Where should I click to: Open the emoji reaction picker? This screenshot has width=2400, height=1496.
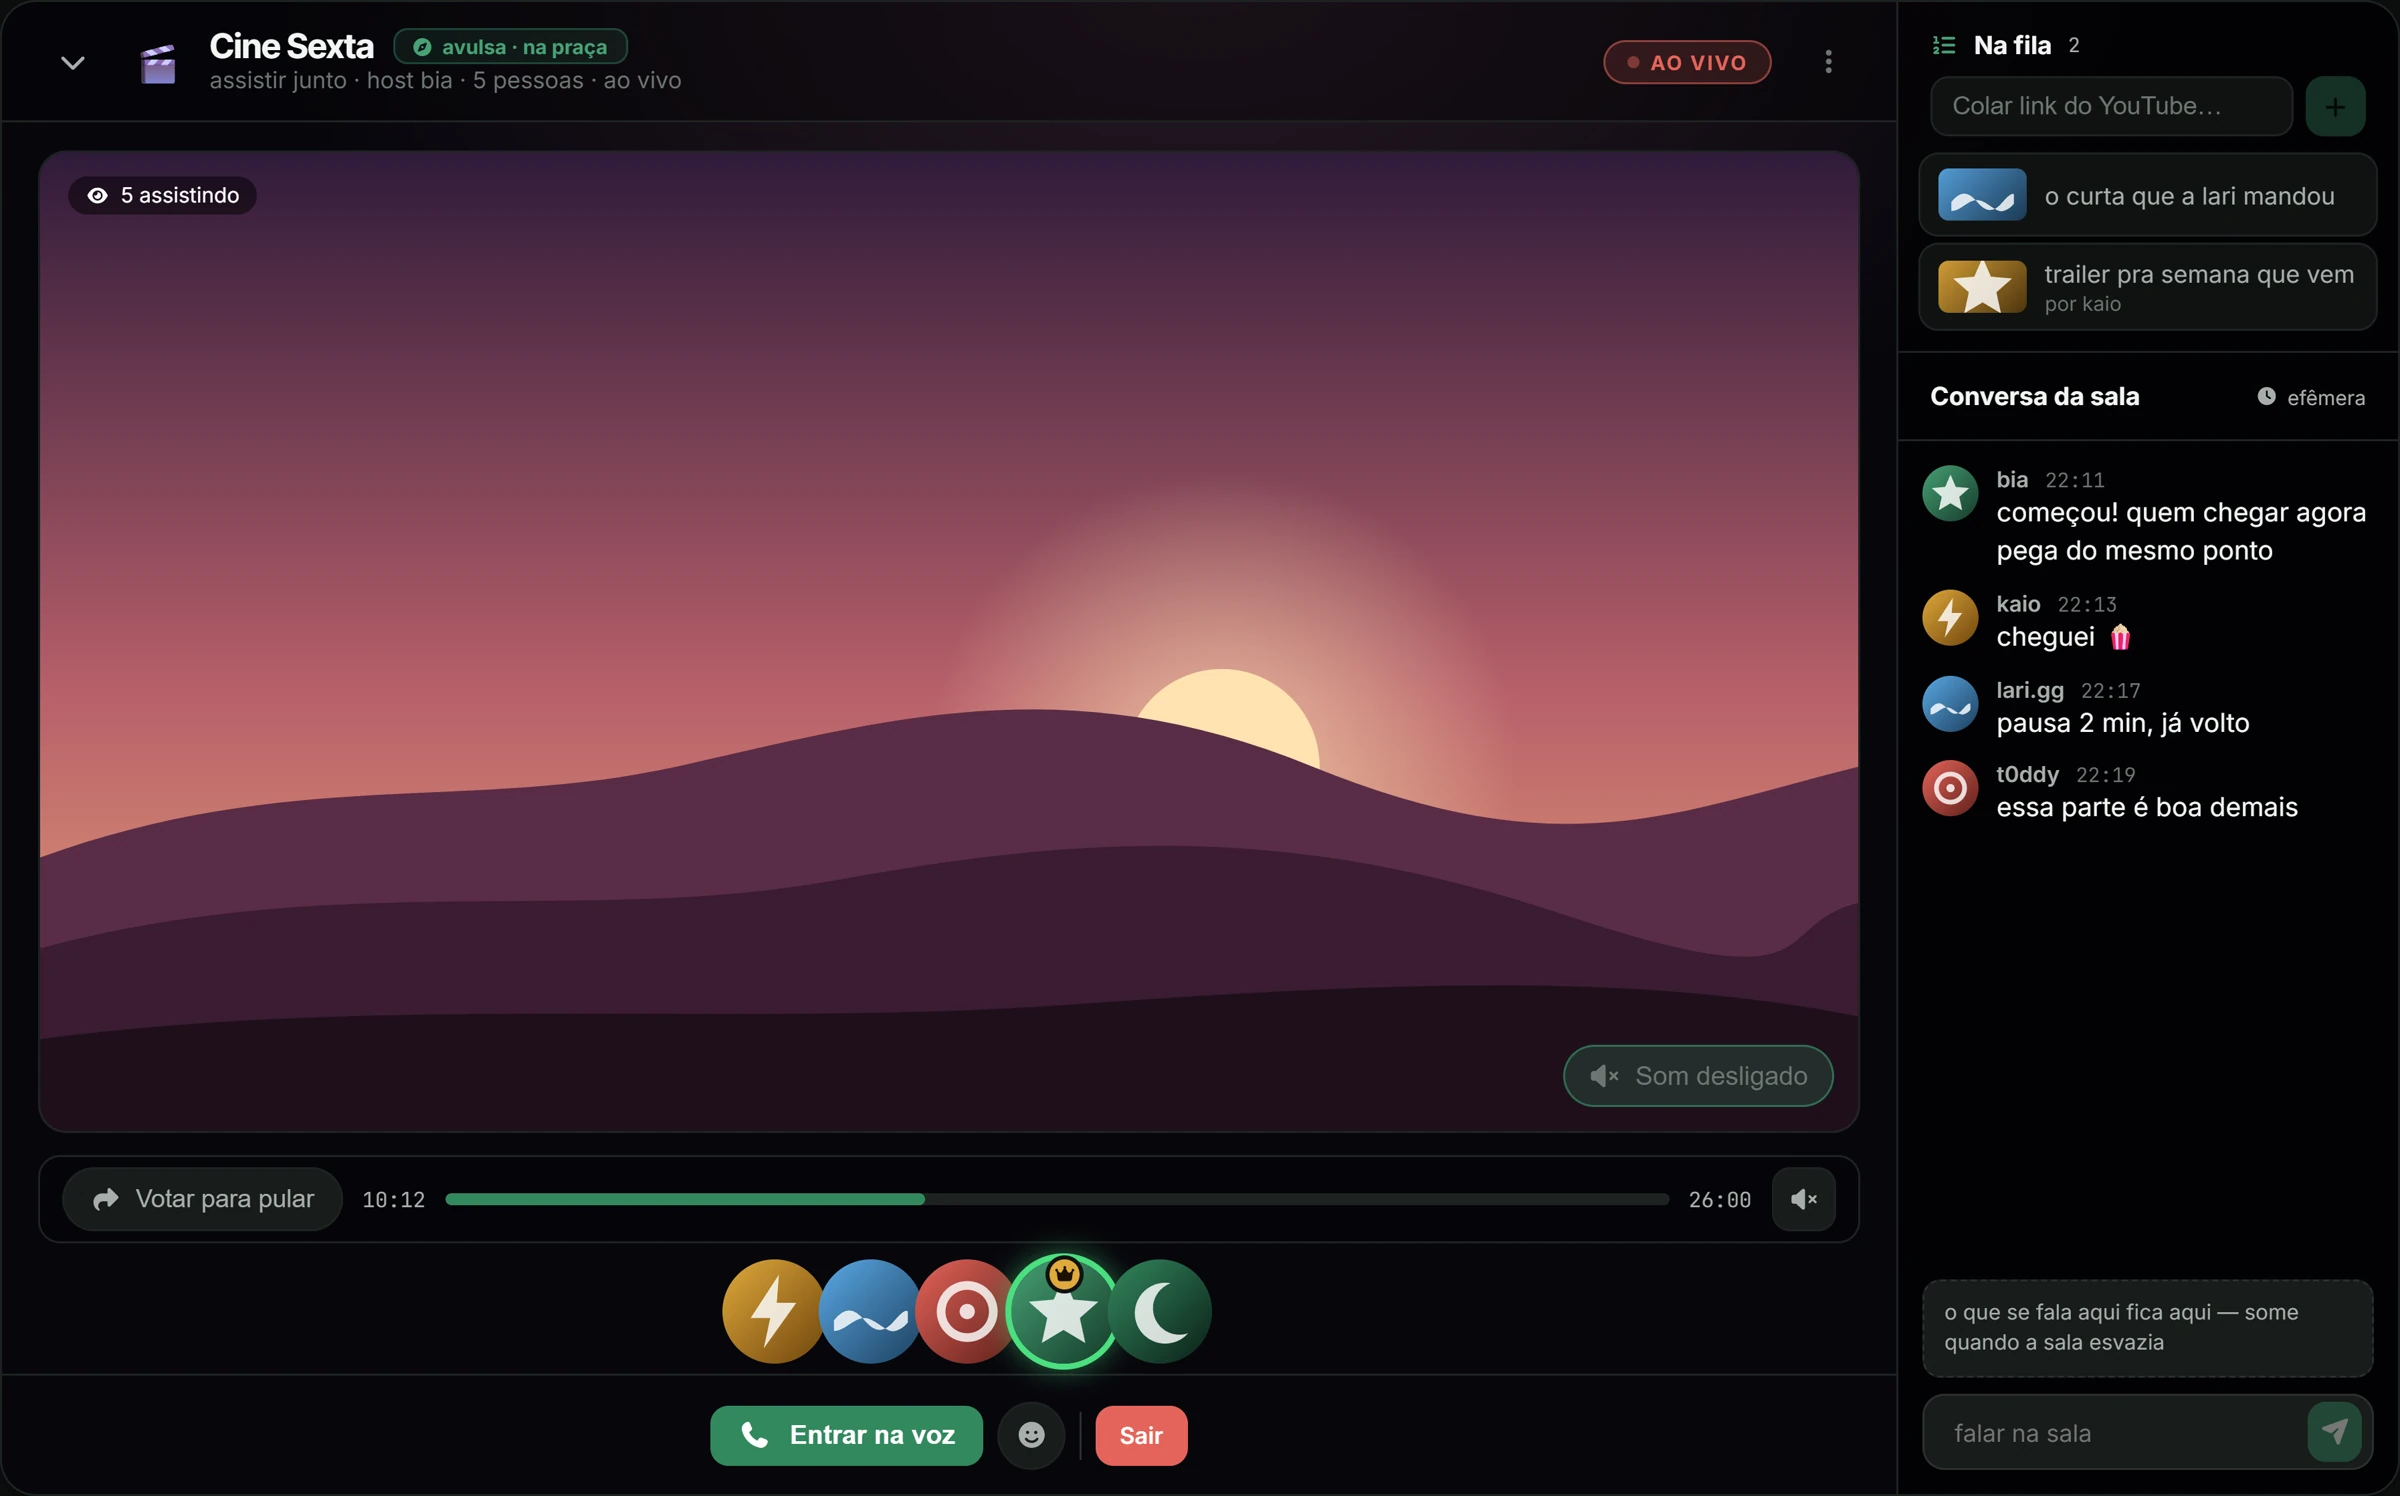(1031, 1435)
